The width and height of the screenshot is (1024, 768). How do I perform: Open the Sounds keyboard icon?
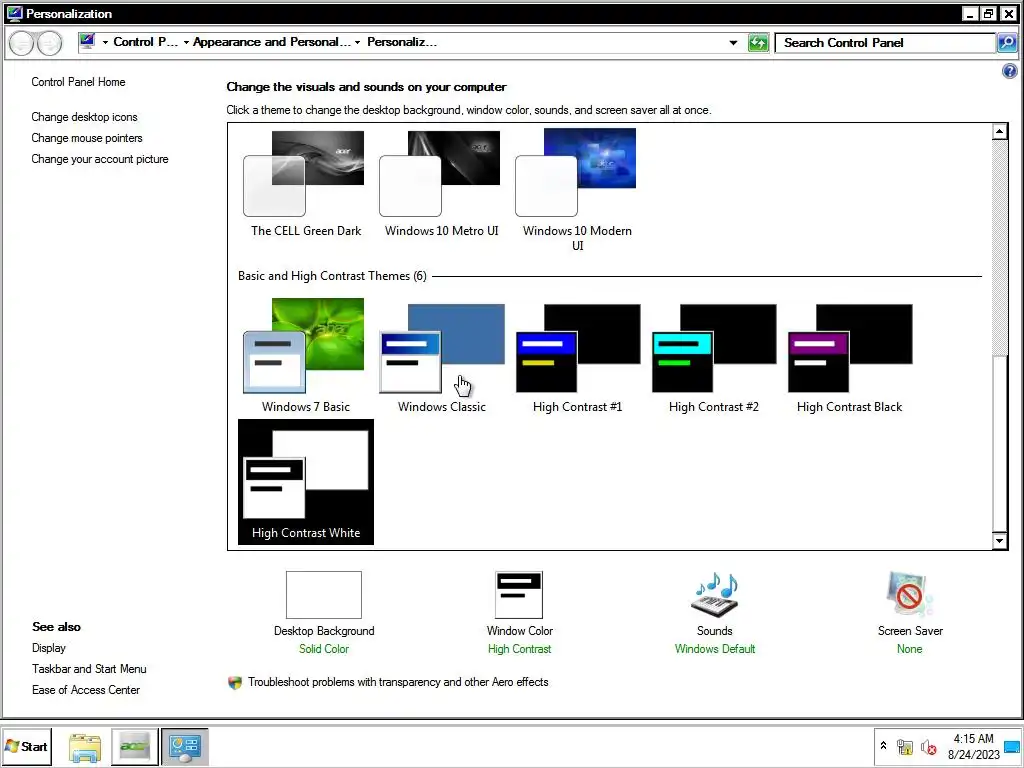coord(714,595)
